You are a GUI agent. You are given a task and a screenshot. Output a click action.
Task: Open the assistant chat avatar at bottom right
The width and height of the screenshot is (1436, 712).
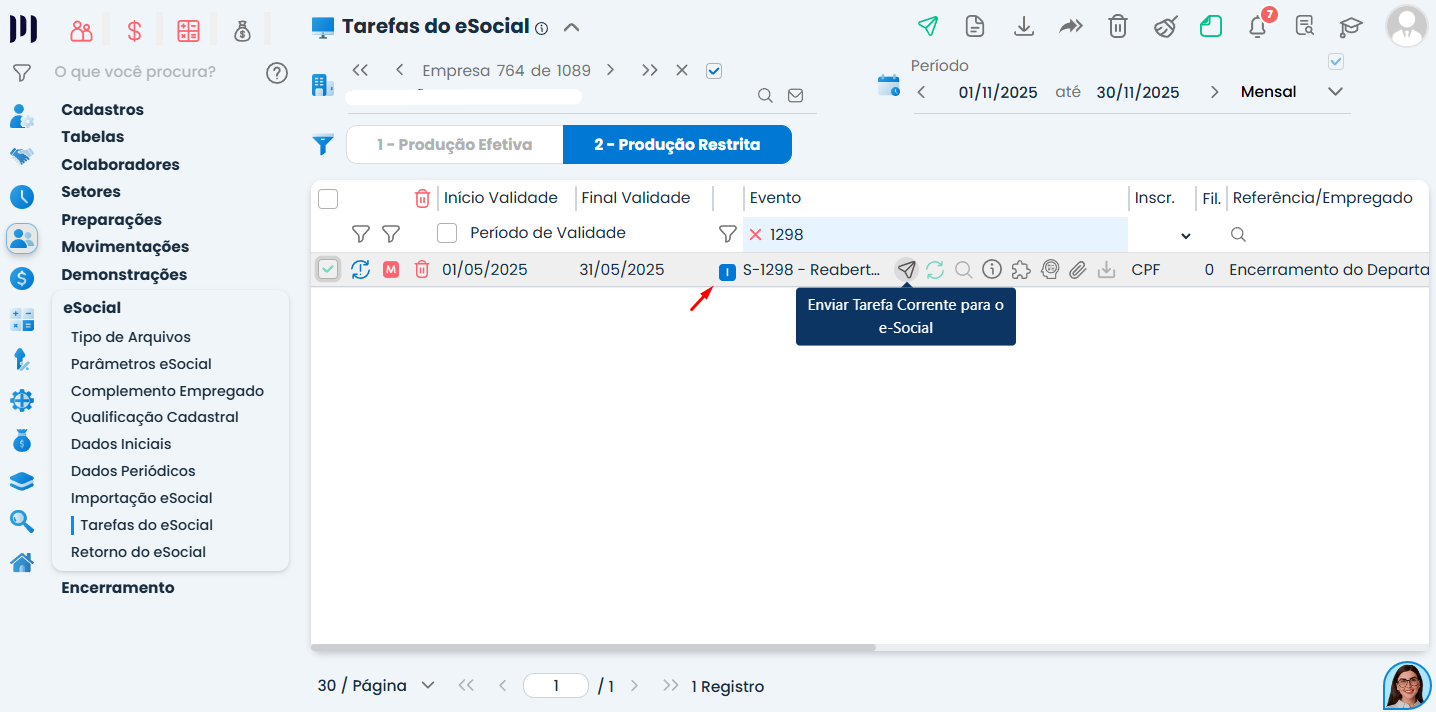coord(1407,686)
